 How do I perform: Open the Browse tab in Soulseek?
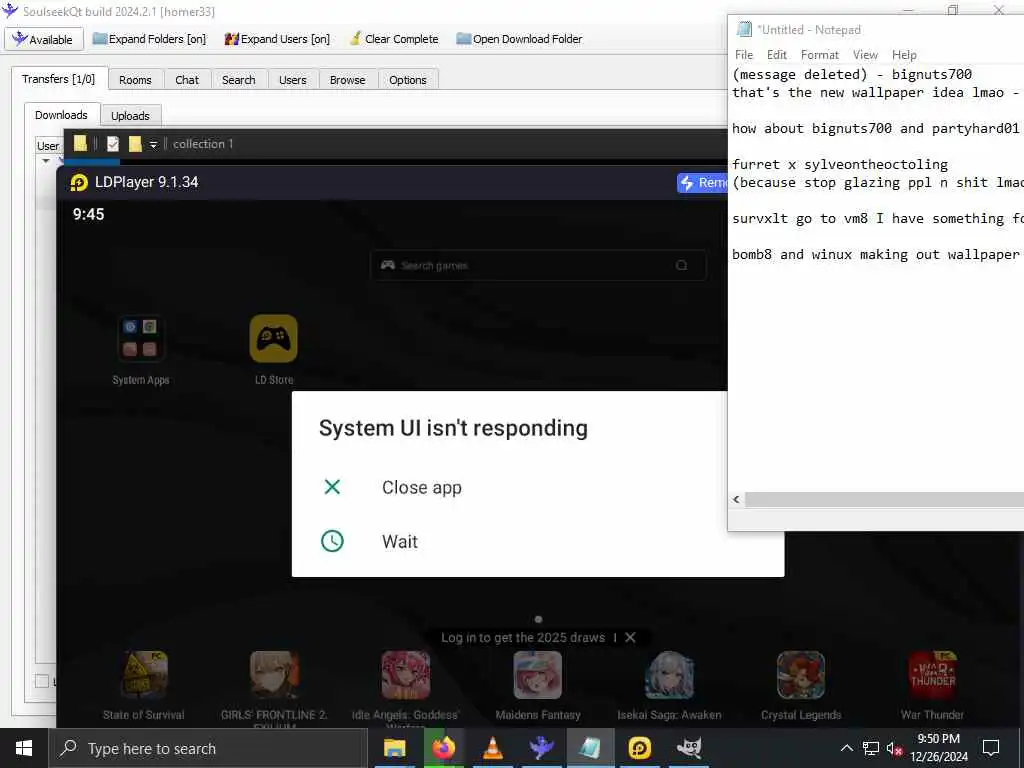click(x=347, y=80)
